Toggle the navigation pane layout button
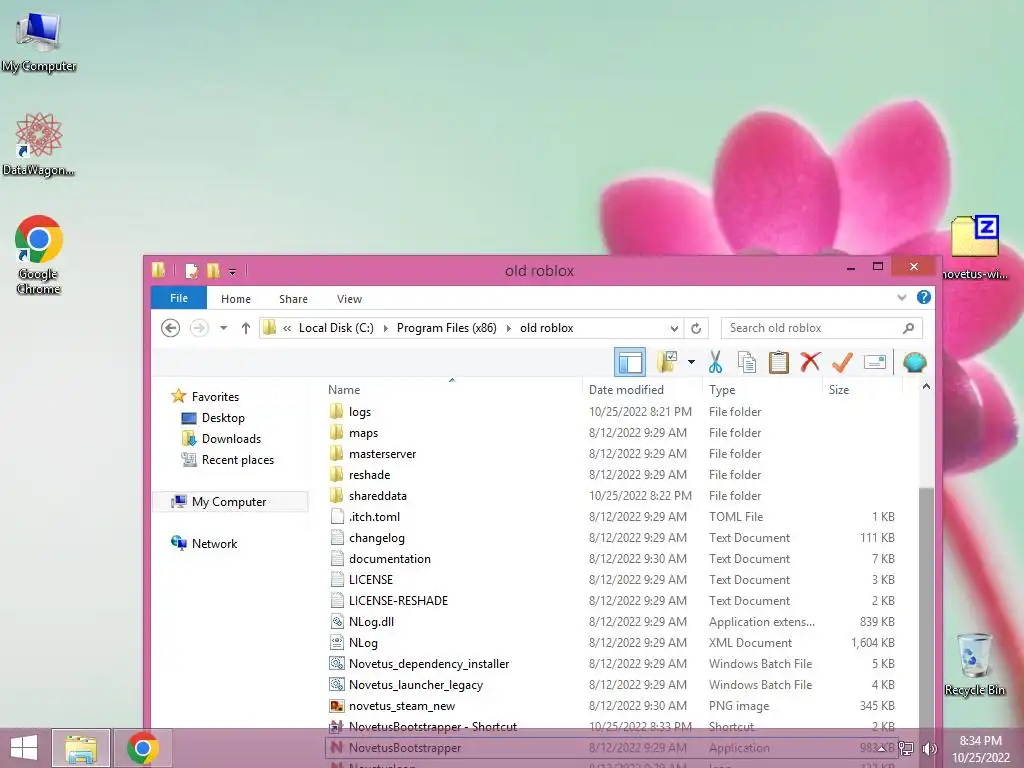The image size is (1024, 768). click(630, 362)
